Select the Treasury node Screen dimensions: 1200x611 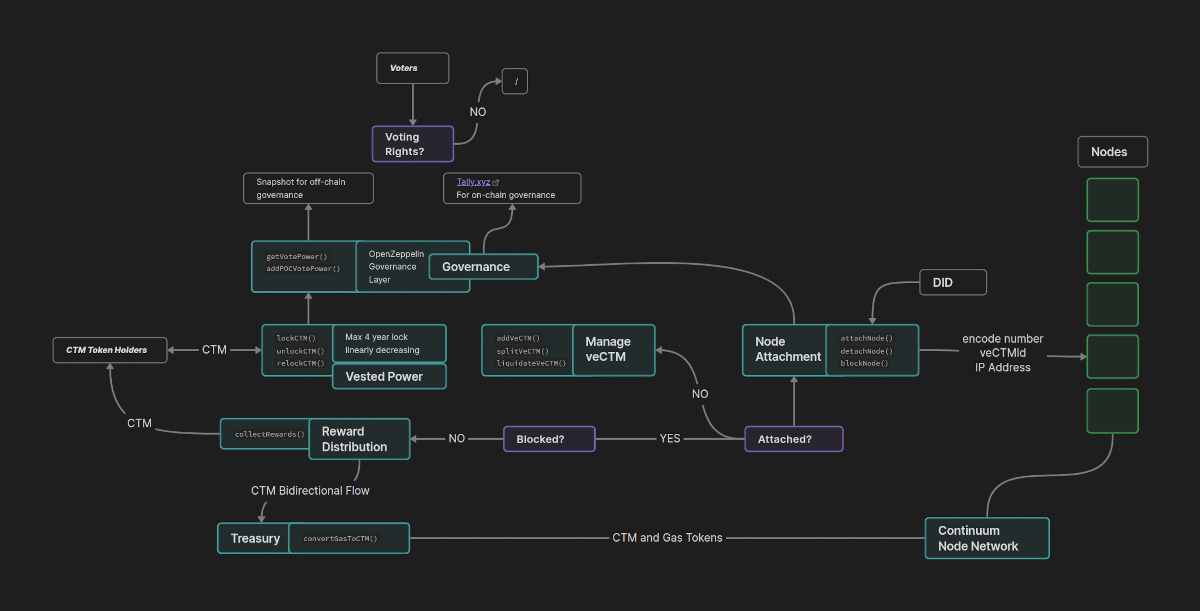click(254, 538)
